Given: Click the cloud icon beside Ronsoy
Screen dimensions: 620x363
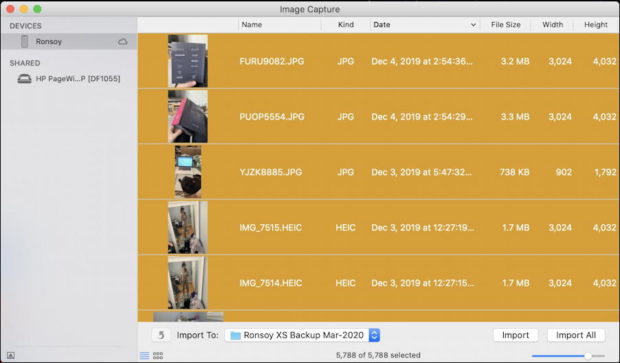Looking at the screenshot, I should 123,42.
